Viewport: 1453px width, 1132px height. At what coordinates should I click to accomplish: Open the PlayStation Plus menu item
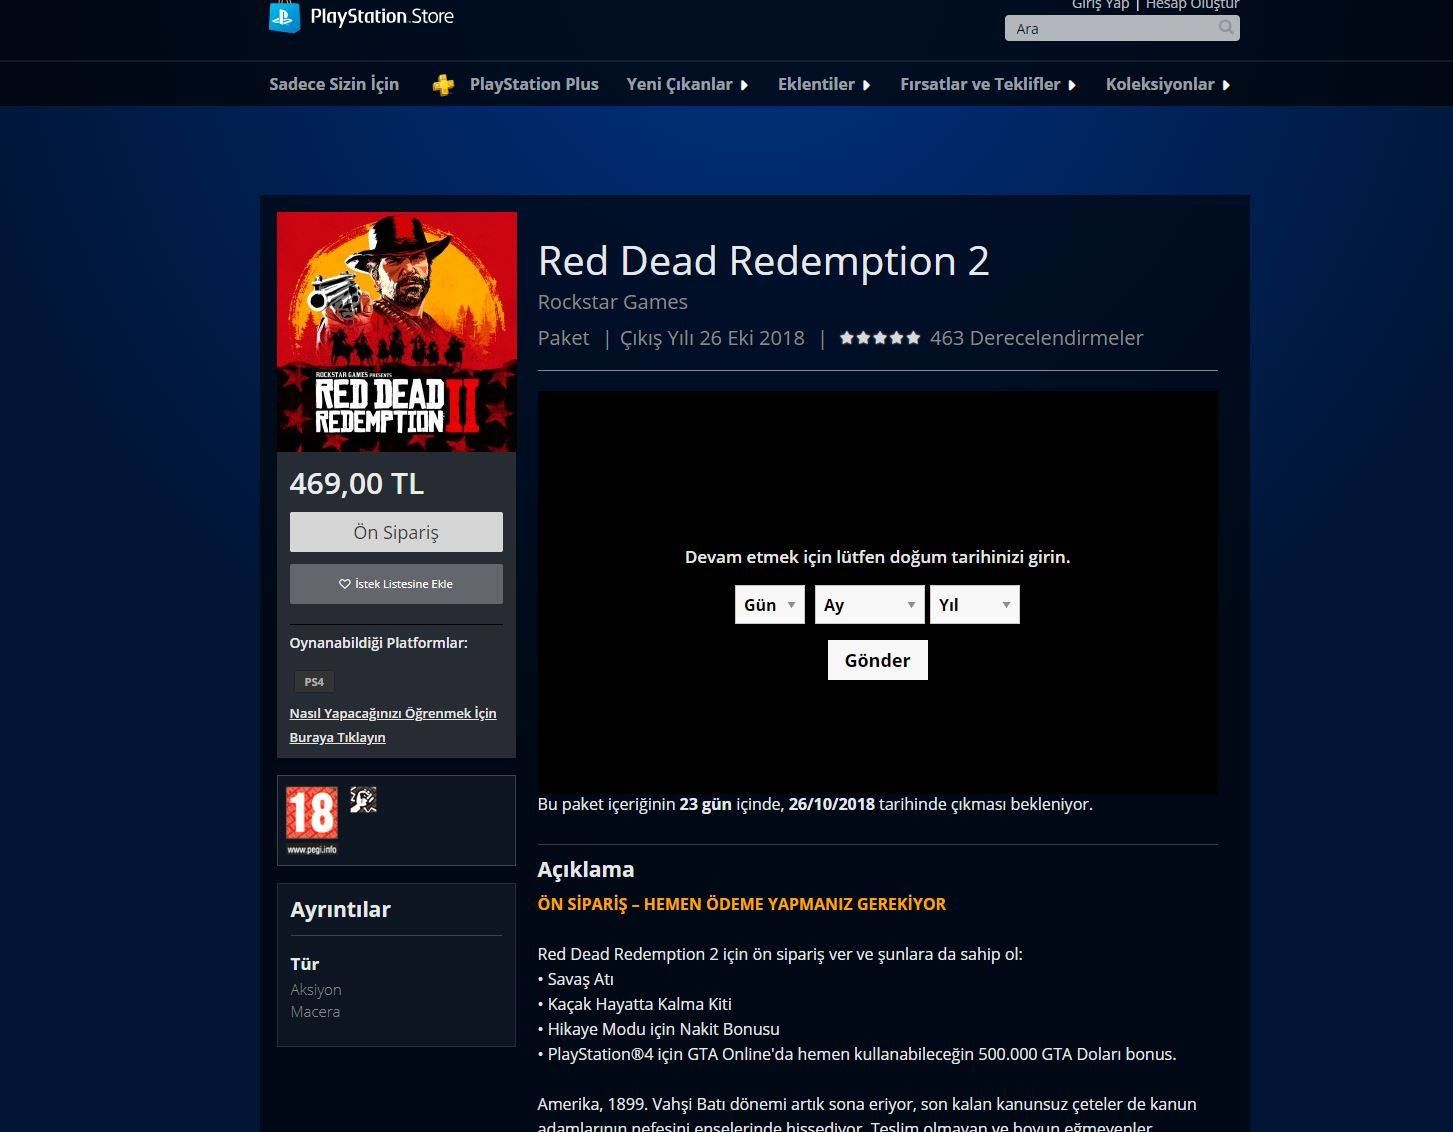point(534,85)
